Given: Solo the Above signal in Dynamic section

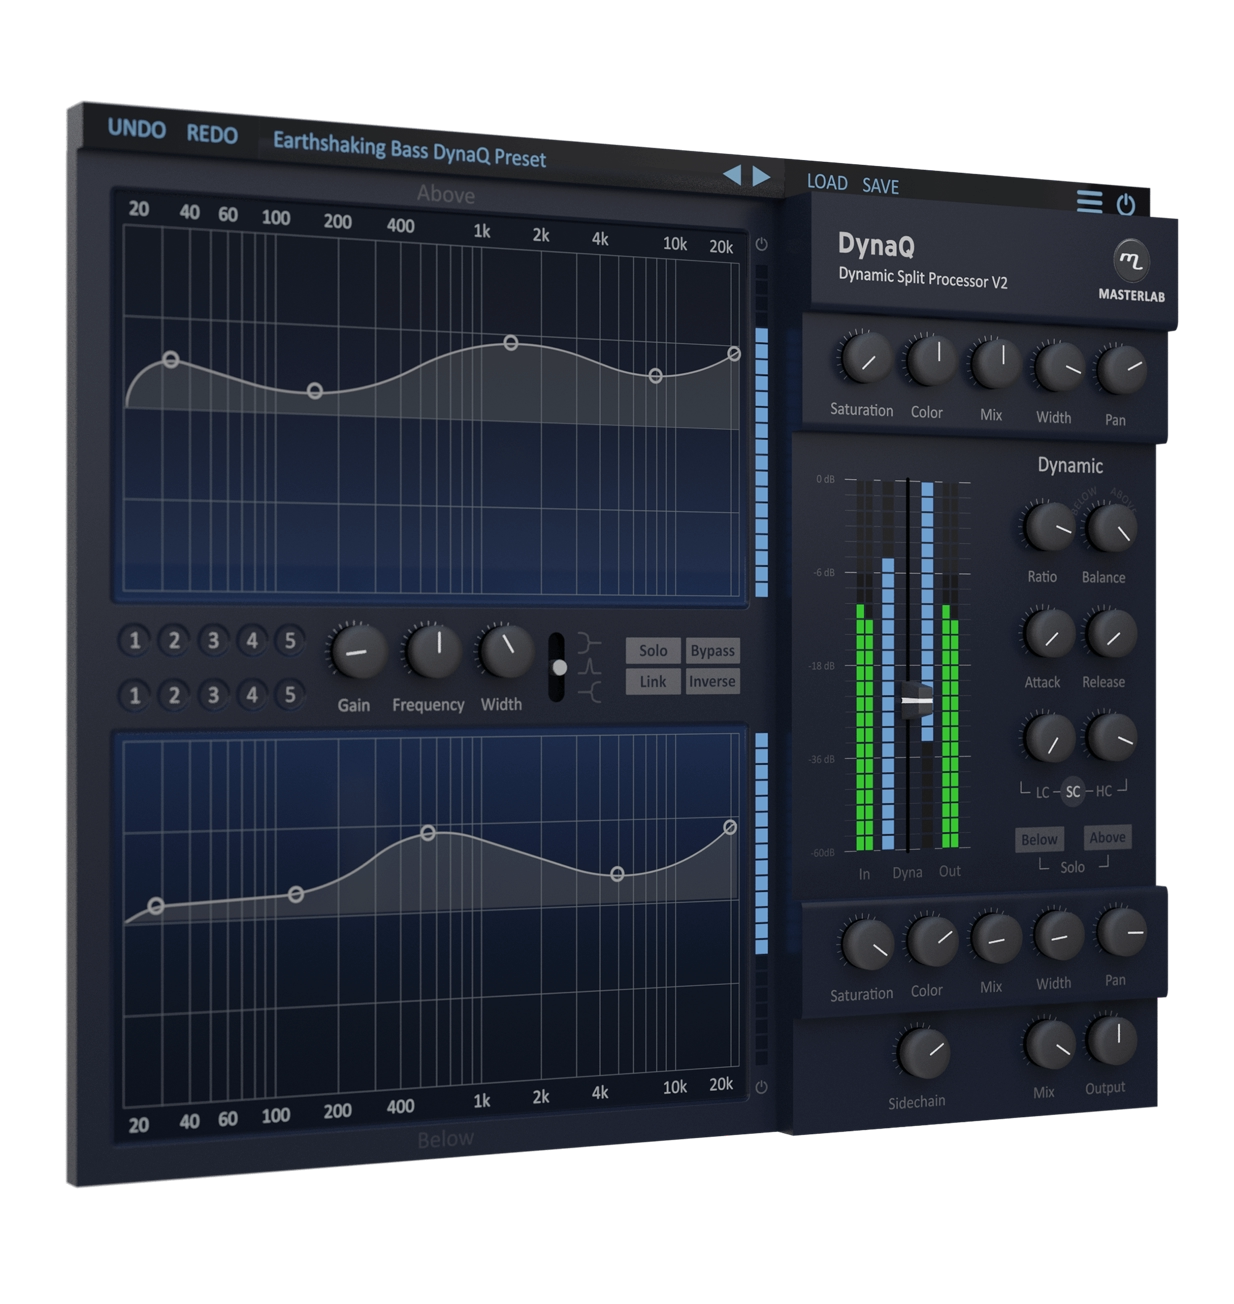Looking at the screenshot, I should tap(1107, 838).
